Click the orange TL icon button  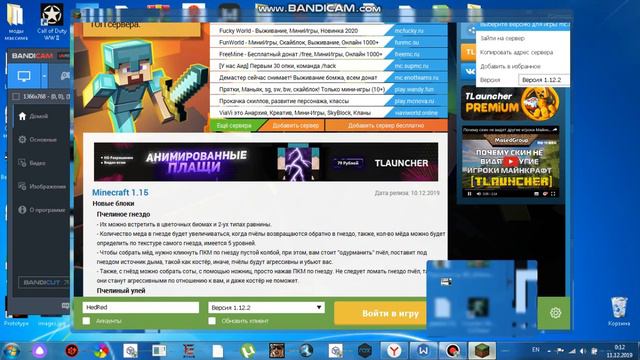pyautogui.click(x=469, y=52)
